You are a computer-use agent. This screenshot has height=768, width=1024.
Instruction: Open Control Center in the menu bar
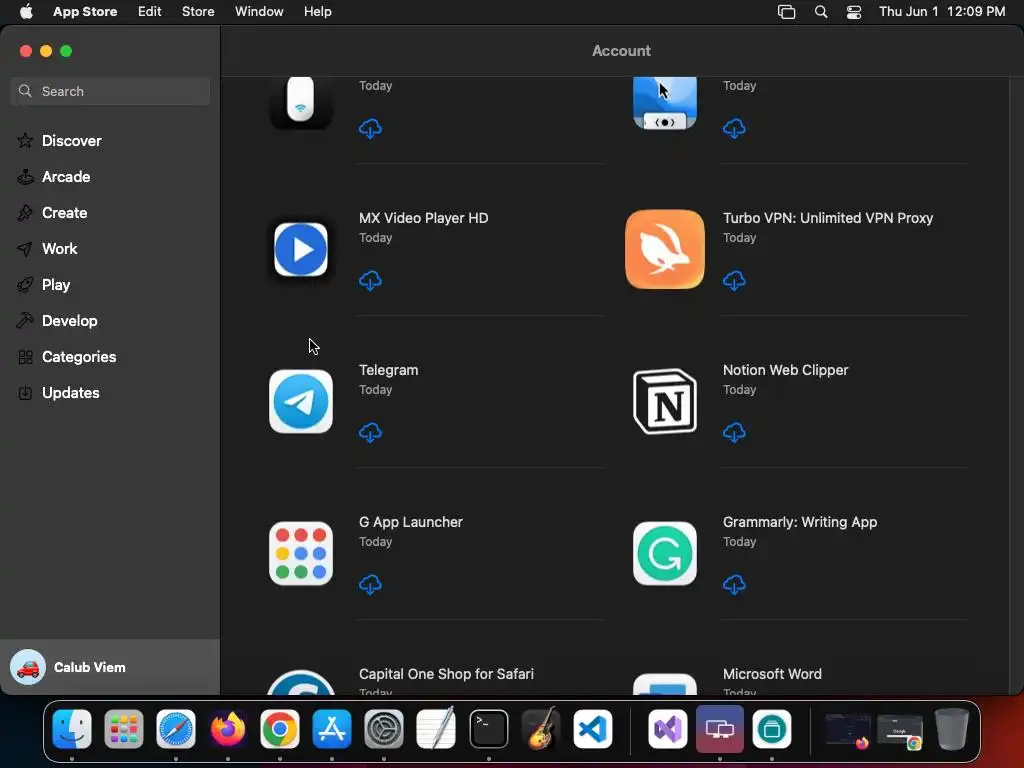pos(854,12)
